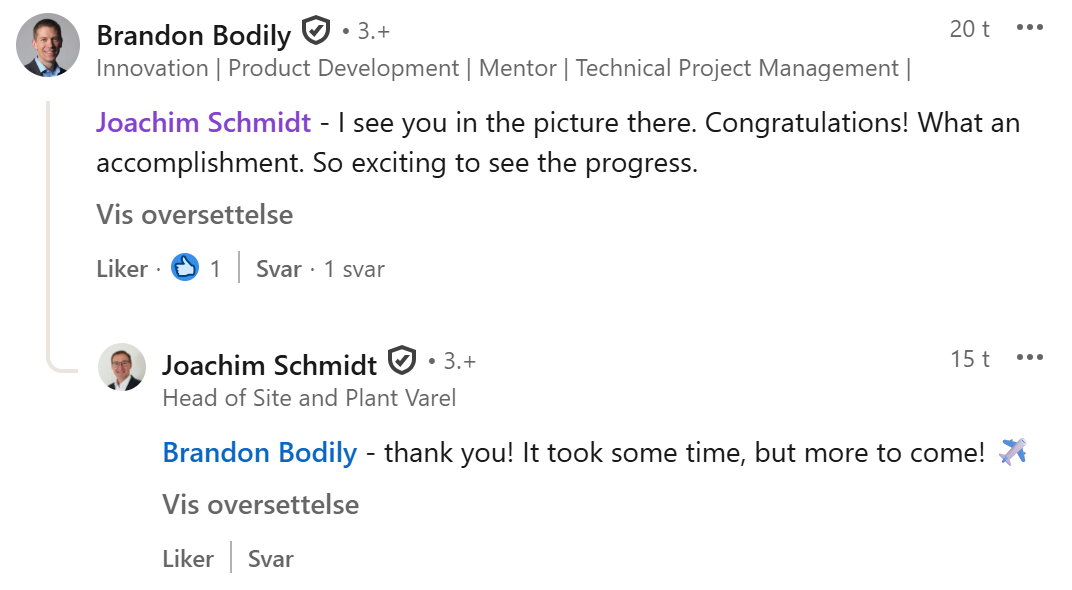1072x590 pixels.
Task: Click Svar under Joachim Schmidt's reply
Action: [x=271, y=559]
